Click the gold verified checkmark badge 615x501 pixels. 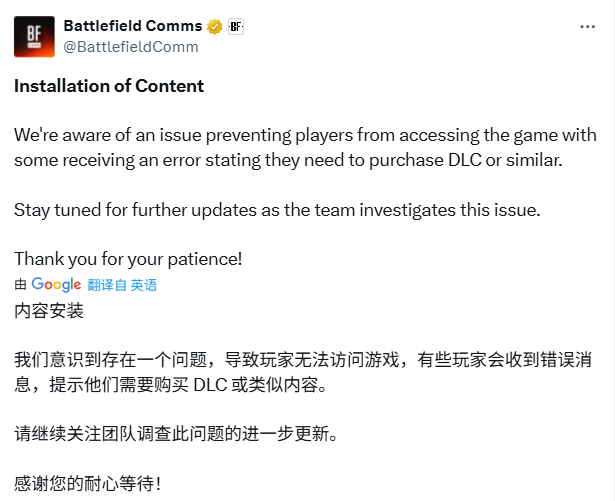coord(215,27)
